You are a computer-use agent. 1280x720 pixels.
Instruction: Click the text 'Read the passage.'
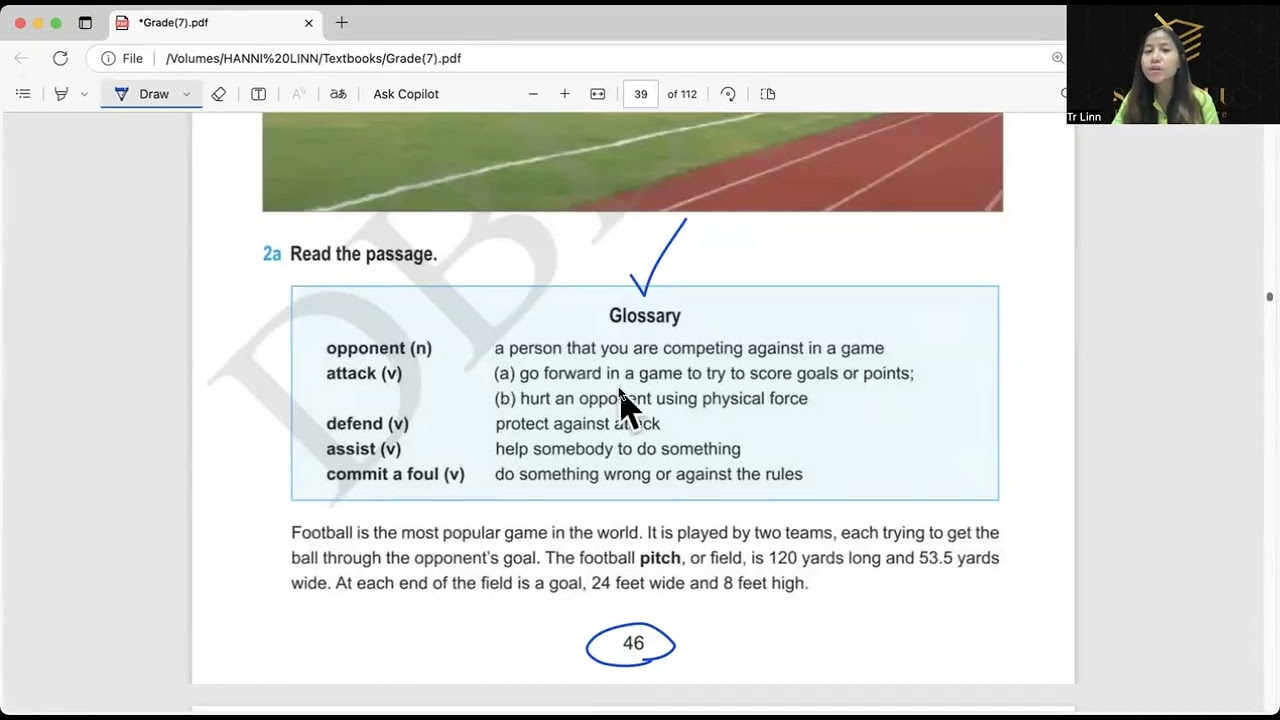[x=364, y=254]
